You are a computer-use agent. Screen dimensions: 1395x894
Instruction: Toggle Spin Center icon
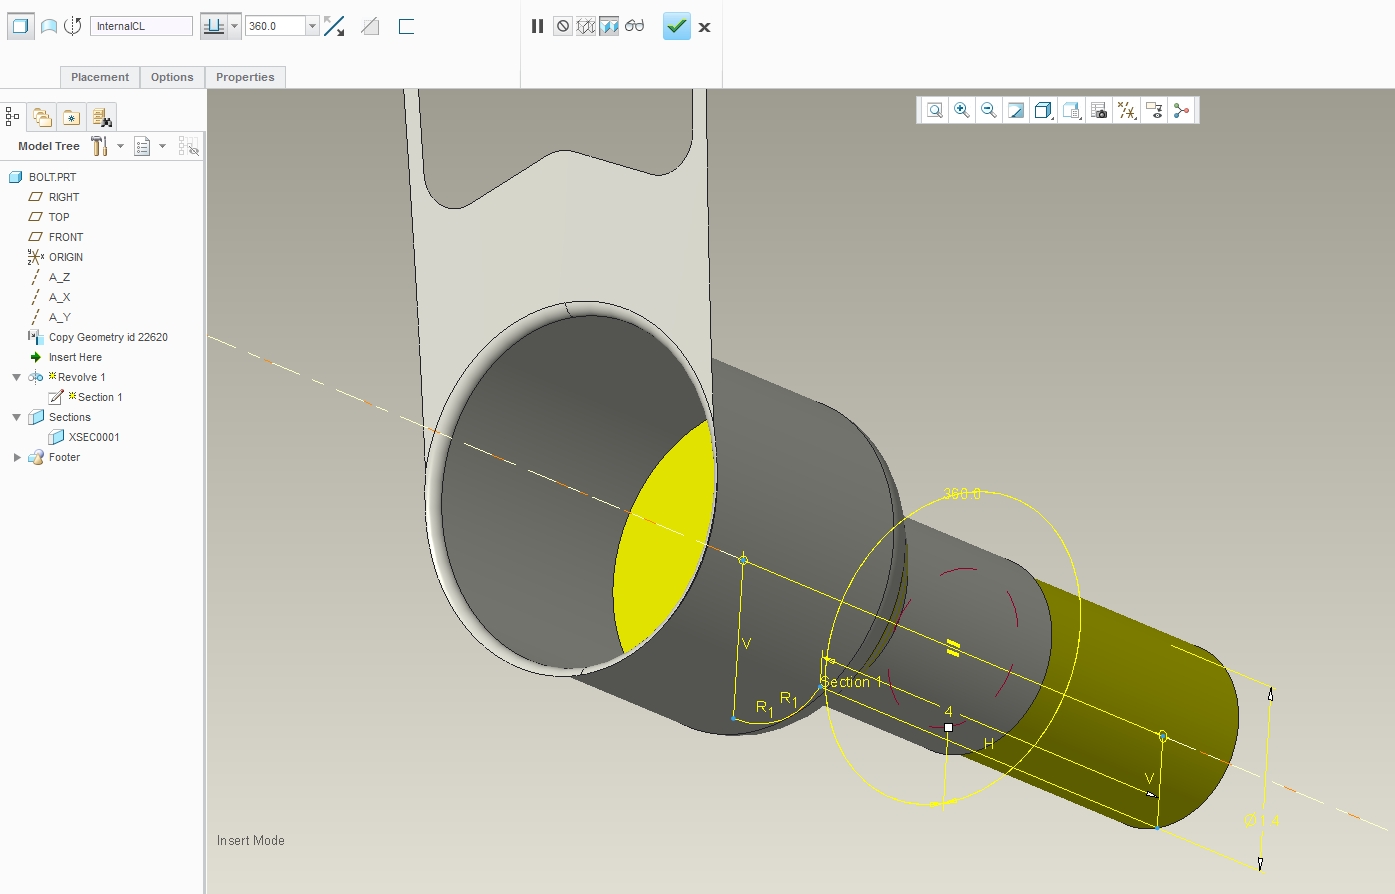[1182, 110]
